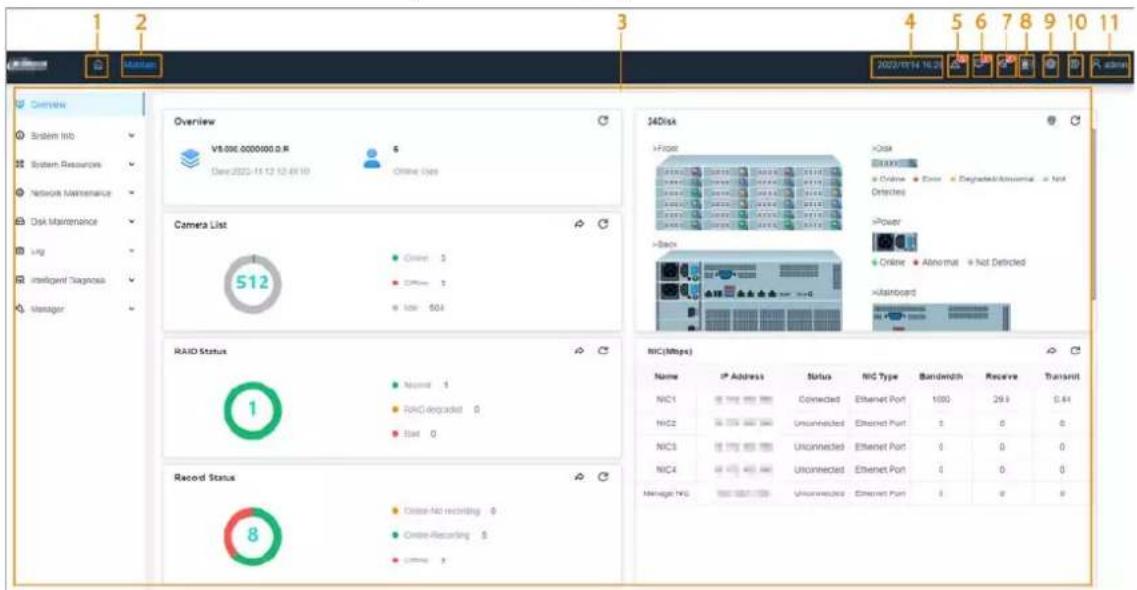Click the 512 camera count donut chart
This screenshot has height=590, width=1137.
point(252,283)
